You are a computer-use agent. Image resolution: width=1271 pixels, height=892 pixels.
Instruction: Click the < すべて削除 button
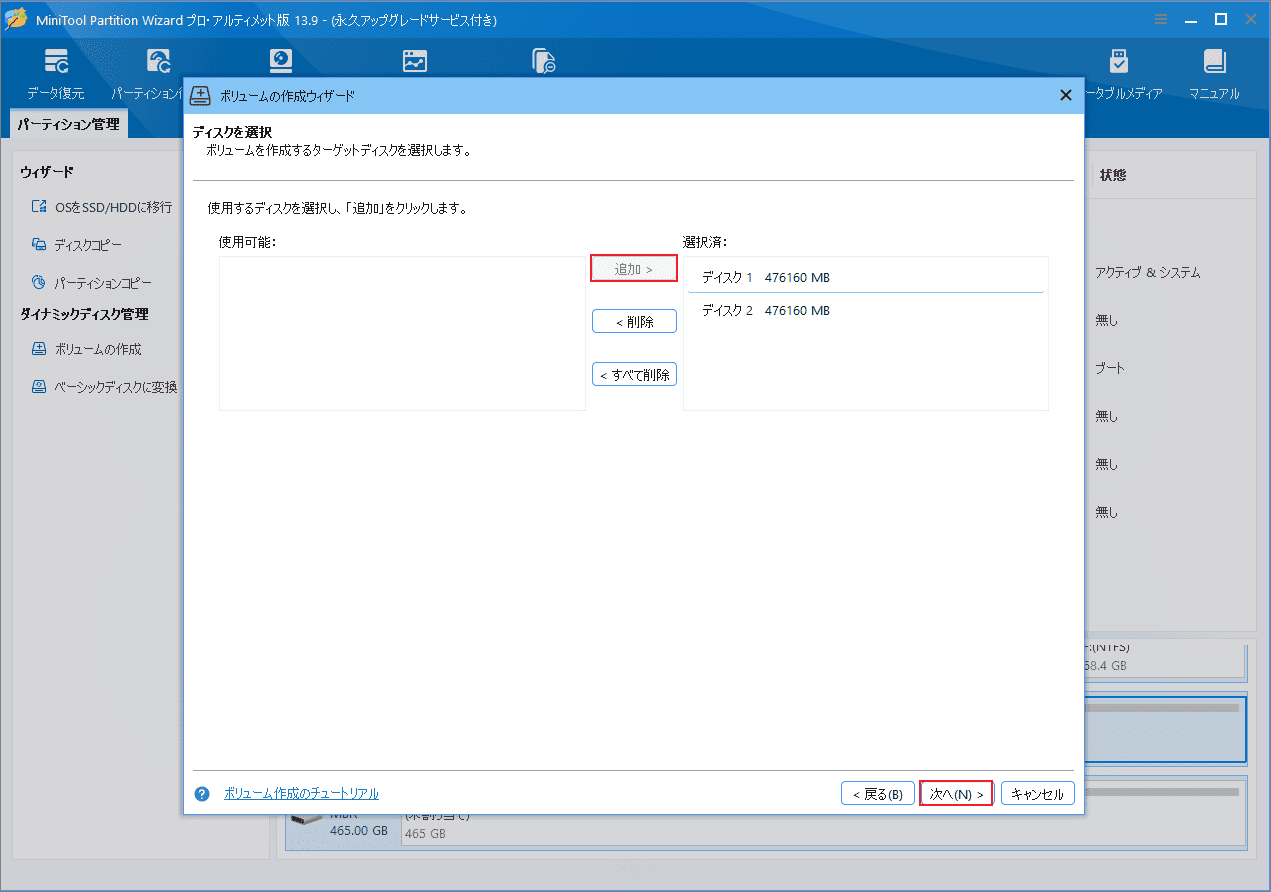pos(634,375)
